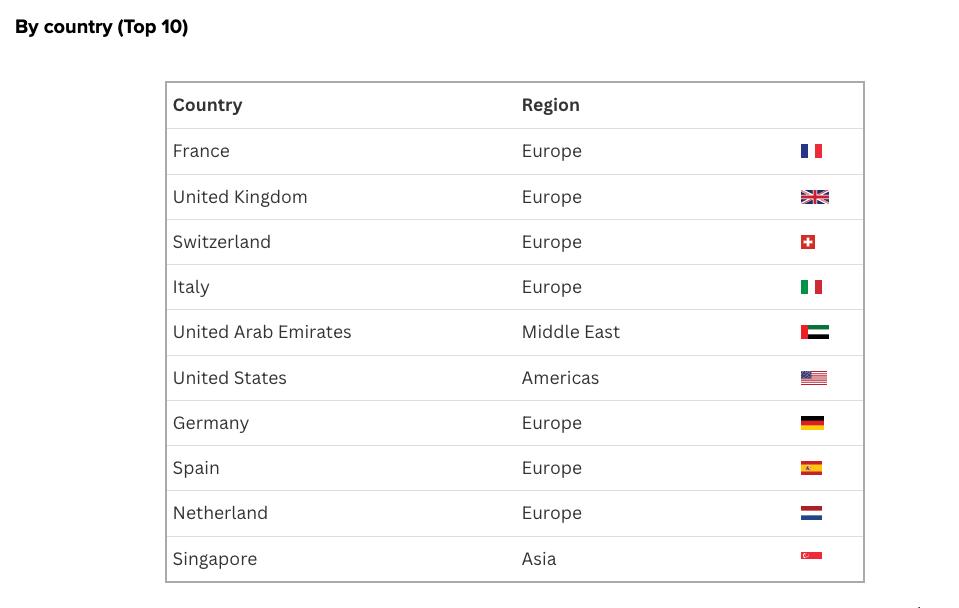959x608 pixels.
Task: Click the United Kingdom flag icon
Action: pos(814,197)
